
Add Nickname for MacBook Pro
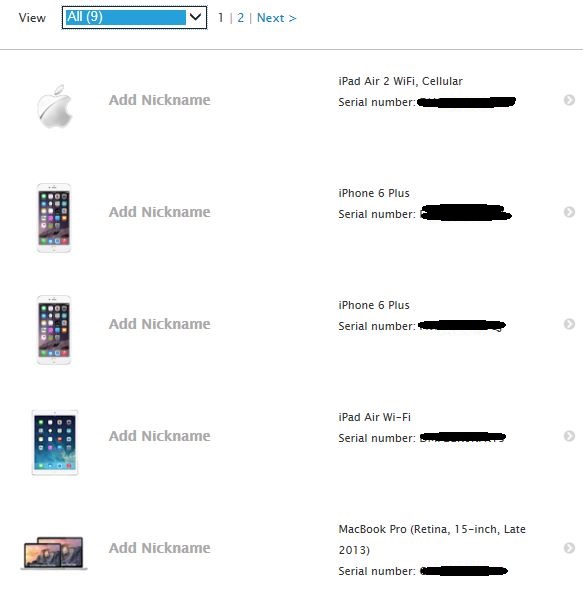pyautogui.click(x=159, y=548)
